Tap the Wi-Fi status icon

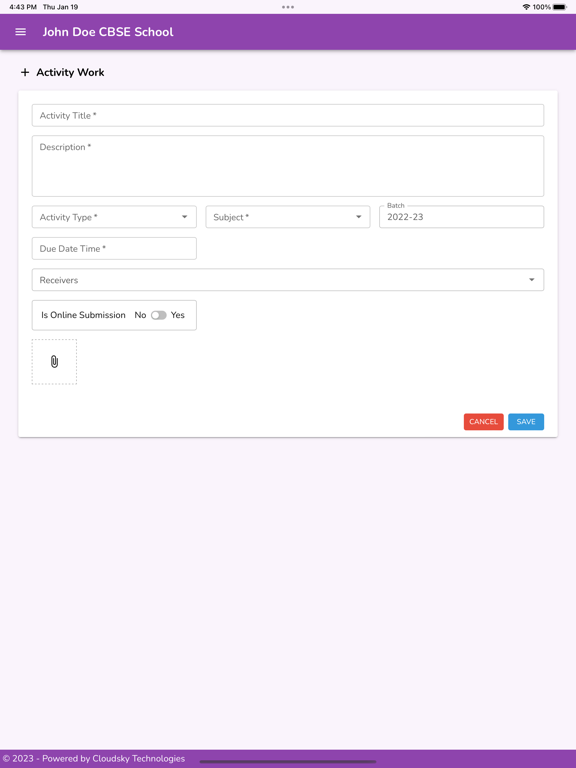[x=526, y=7]
